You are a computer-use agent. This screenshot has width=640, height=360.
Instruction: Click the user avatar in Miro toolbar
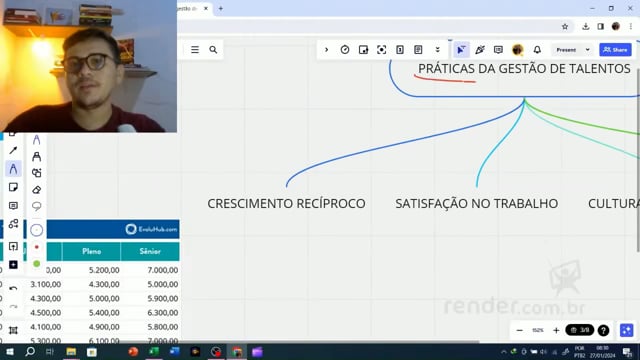(x=518, y=50)
